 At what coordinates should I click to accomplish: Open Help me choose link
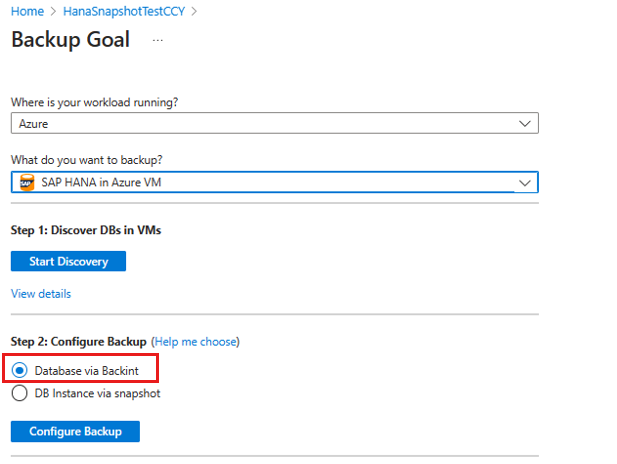pyautogui.click(x=196, y=342)
